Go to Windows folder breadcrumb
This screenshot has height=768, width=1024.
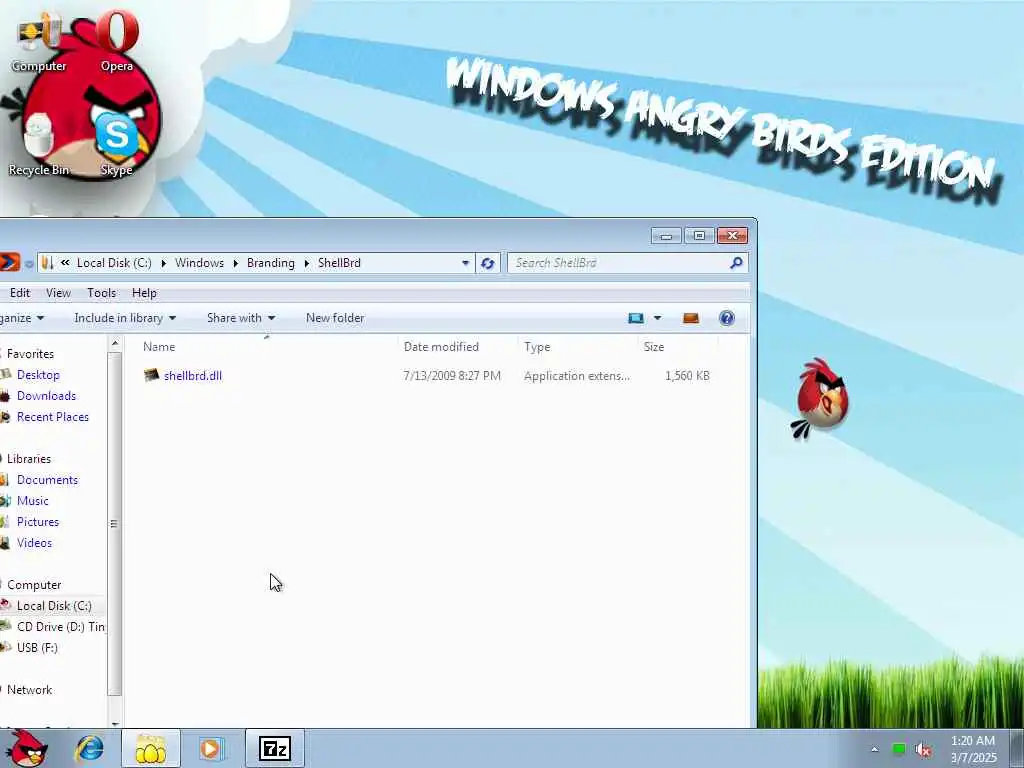point(199,263)
